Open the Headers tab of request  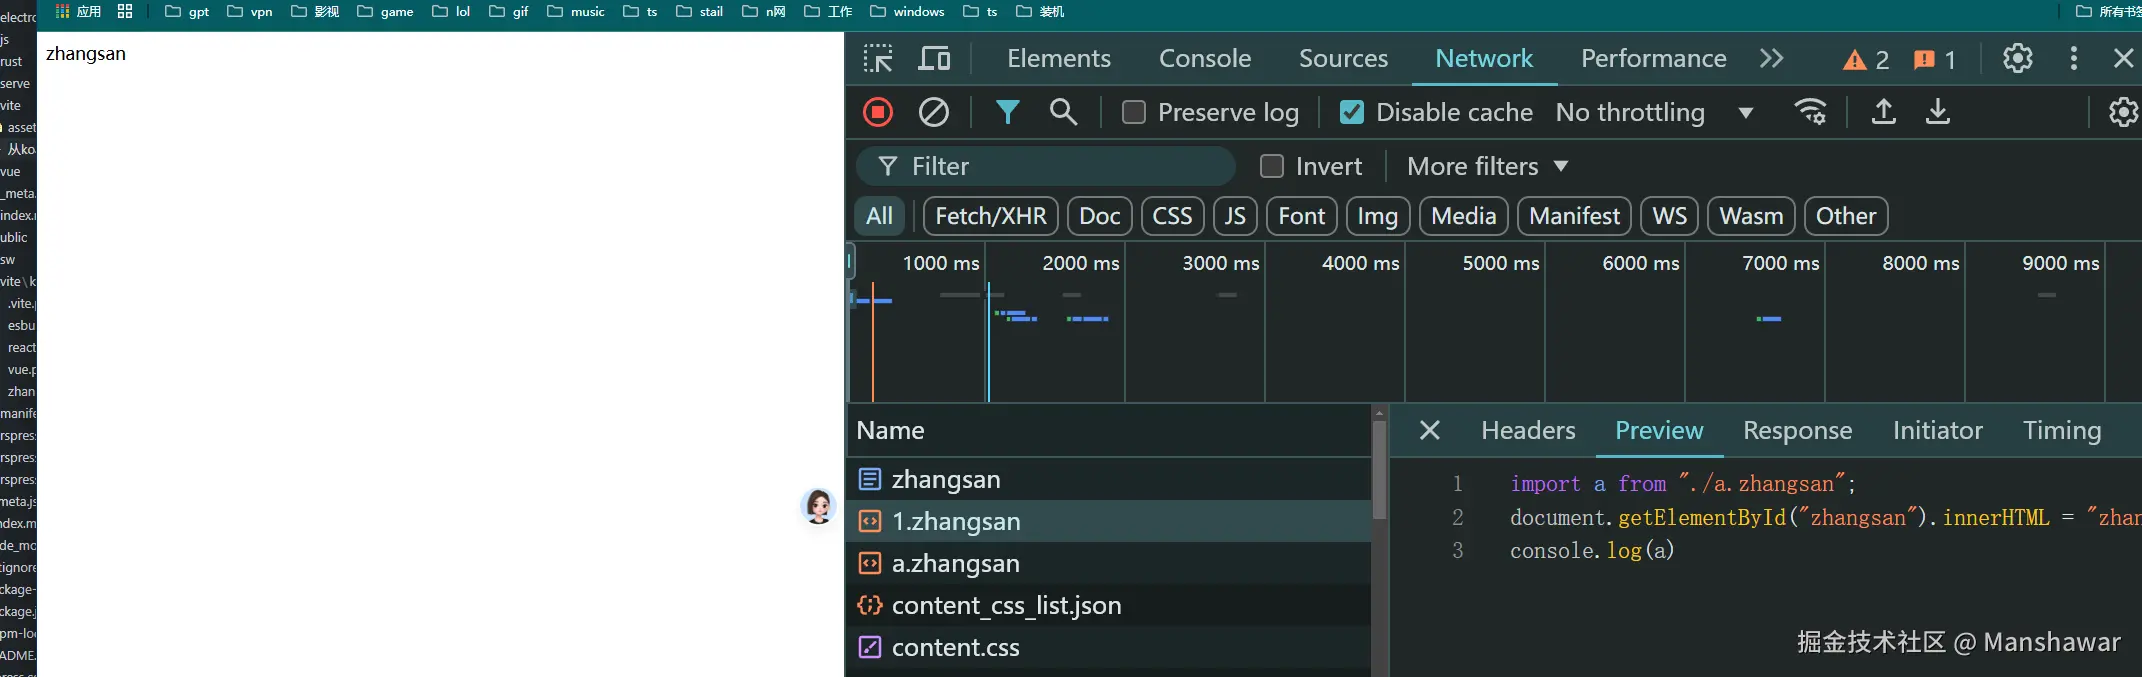[1528, 431]
